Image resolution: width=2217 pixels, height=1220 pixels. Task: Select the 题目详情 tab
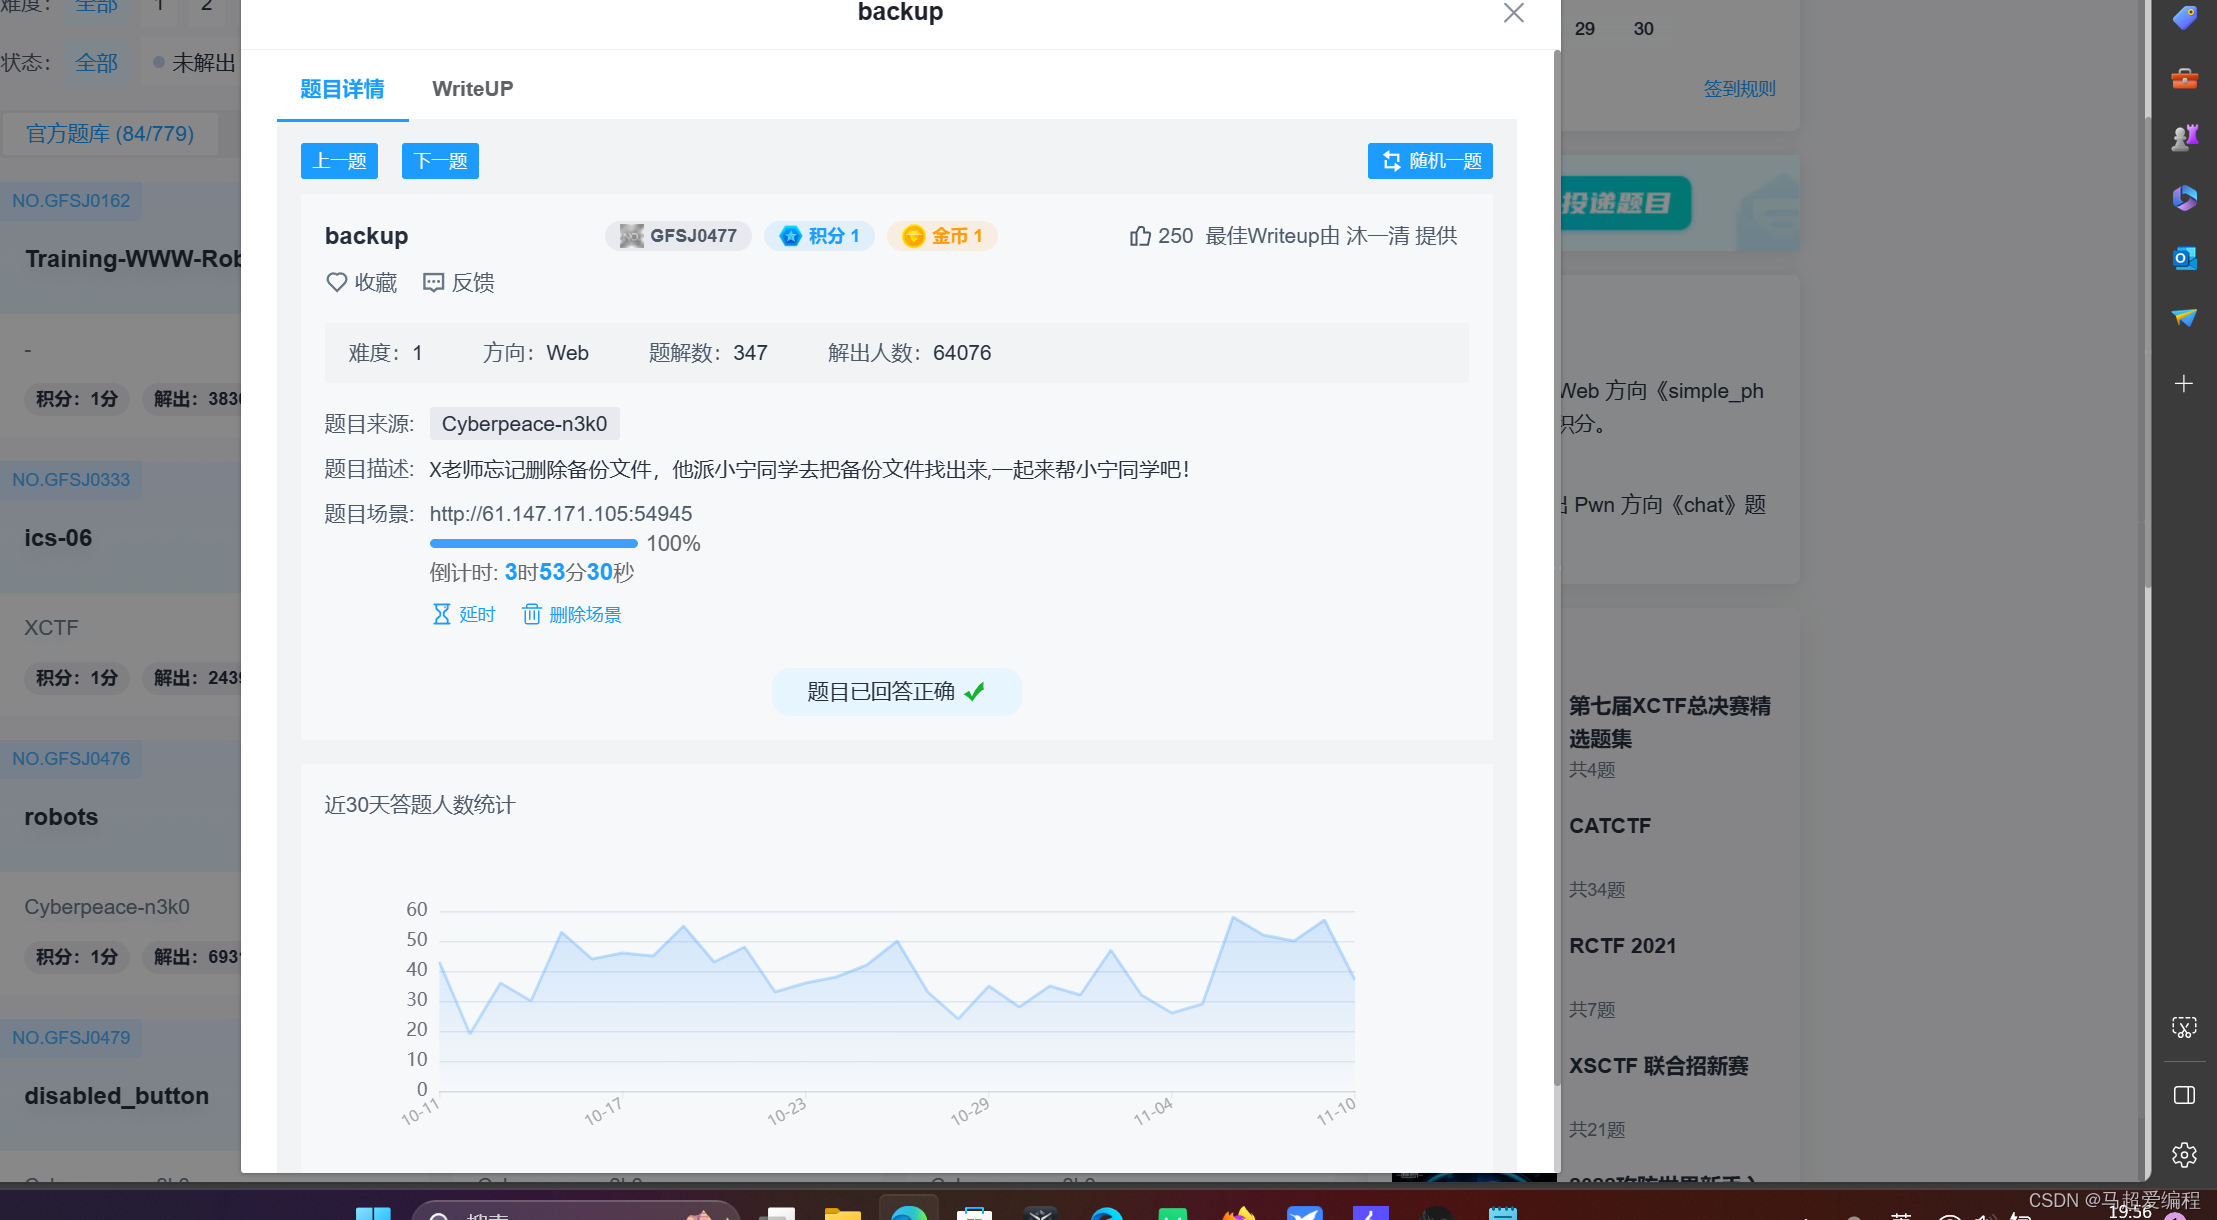coord(342,88)
